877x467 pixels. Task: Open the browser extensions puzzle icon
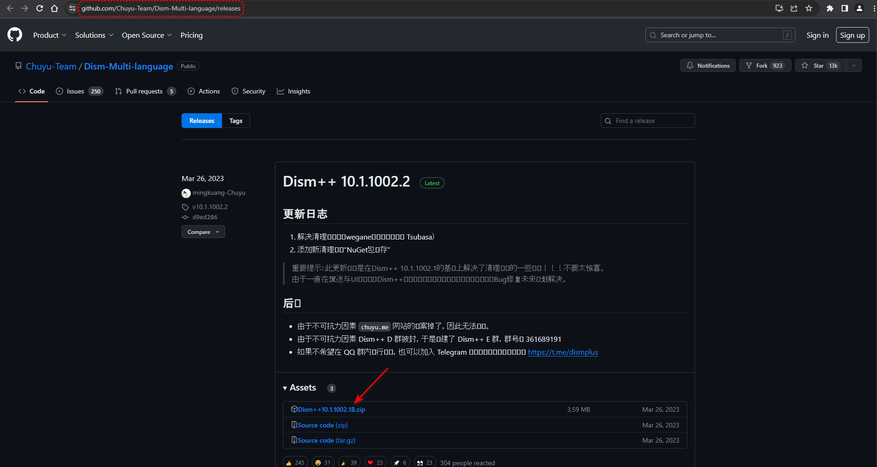(x=830, y=8)
